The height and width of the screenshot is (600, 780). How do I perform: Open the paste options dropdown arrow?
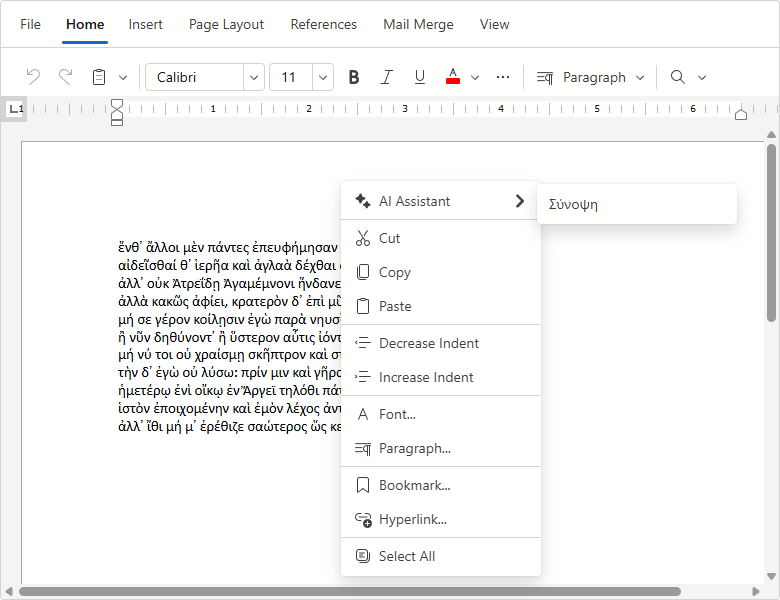123,78
